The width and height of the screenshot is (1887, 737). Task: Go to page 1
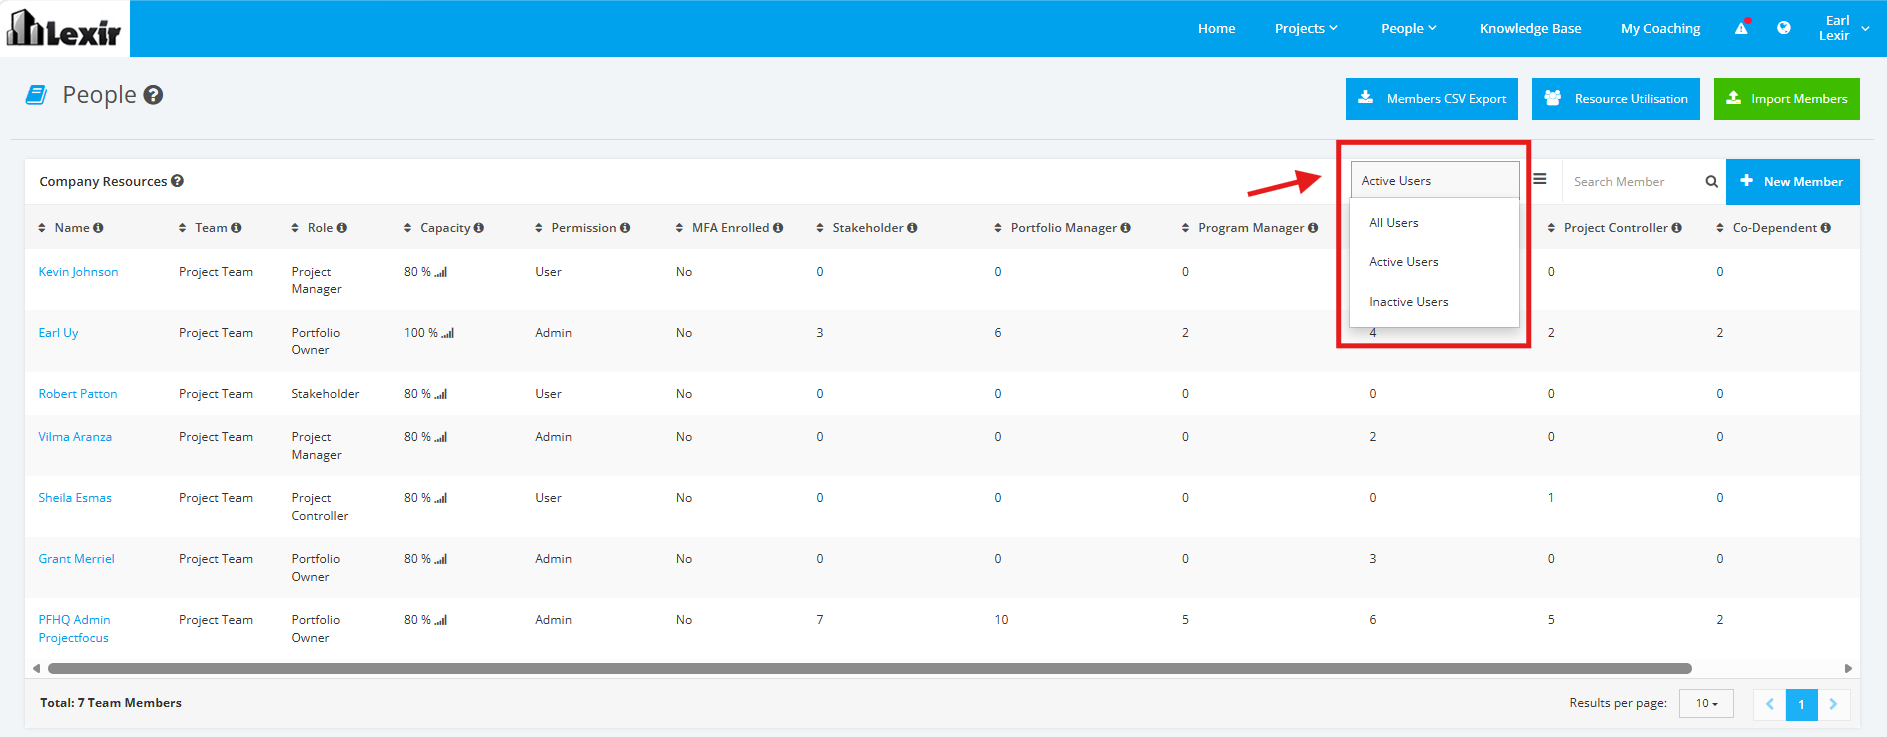(x=1801, y=704)
